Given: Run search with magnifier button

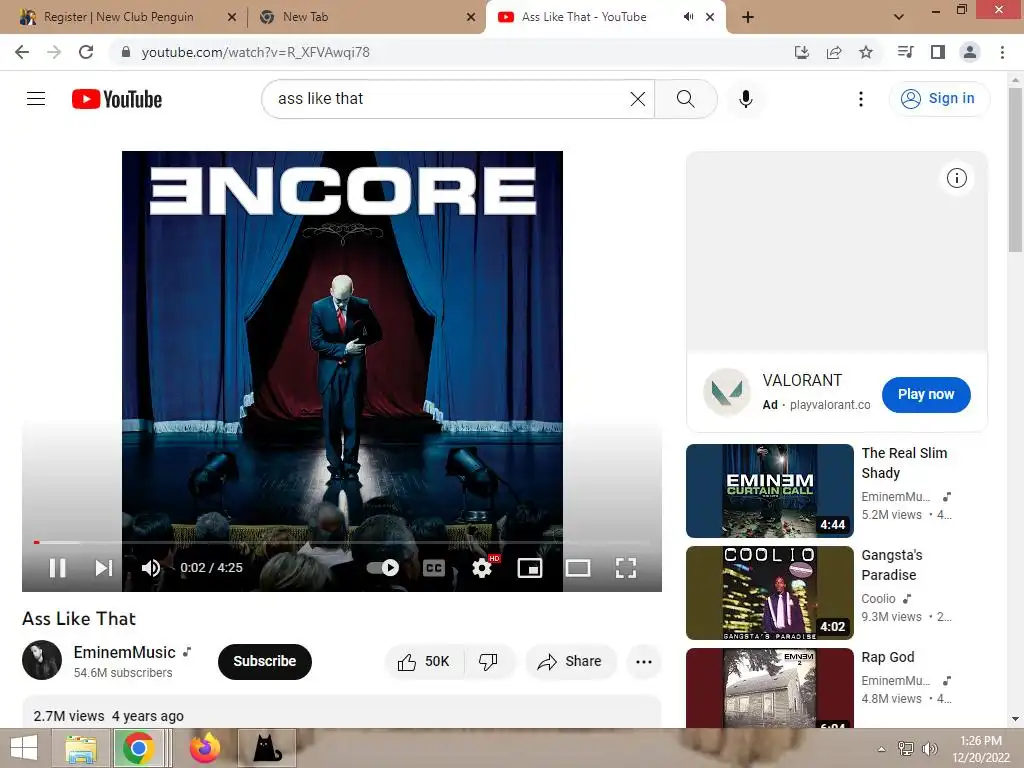Looking at the screenshot, I should 686,99.
